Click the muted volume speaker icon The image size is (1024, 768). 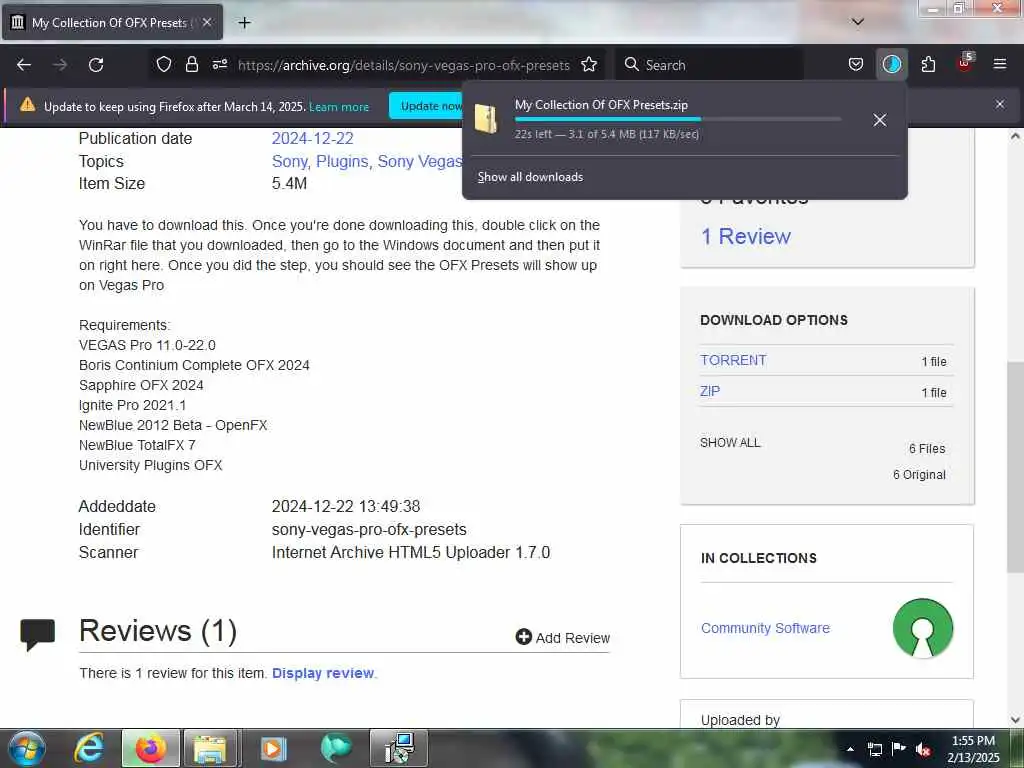923,749
